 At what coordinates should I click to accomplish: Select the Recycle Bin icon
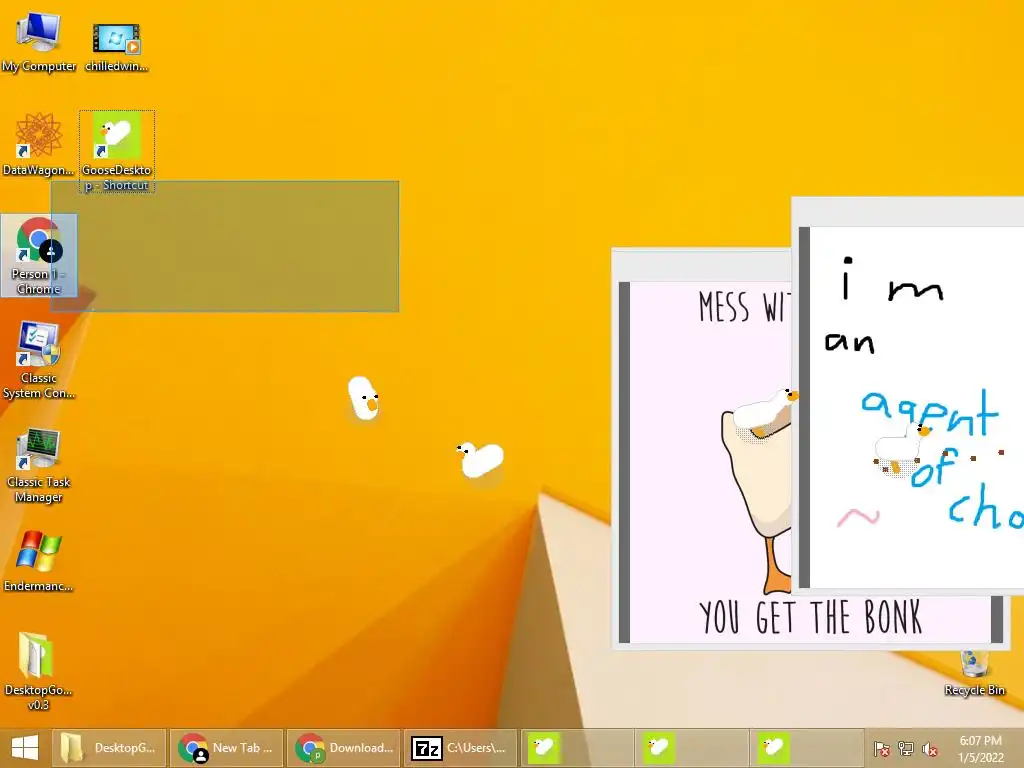pyautogui.click(x=974, y=673)
